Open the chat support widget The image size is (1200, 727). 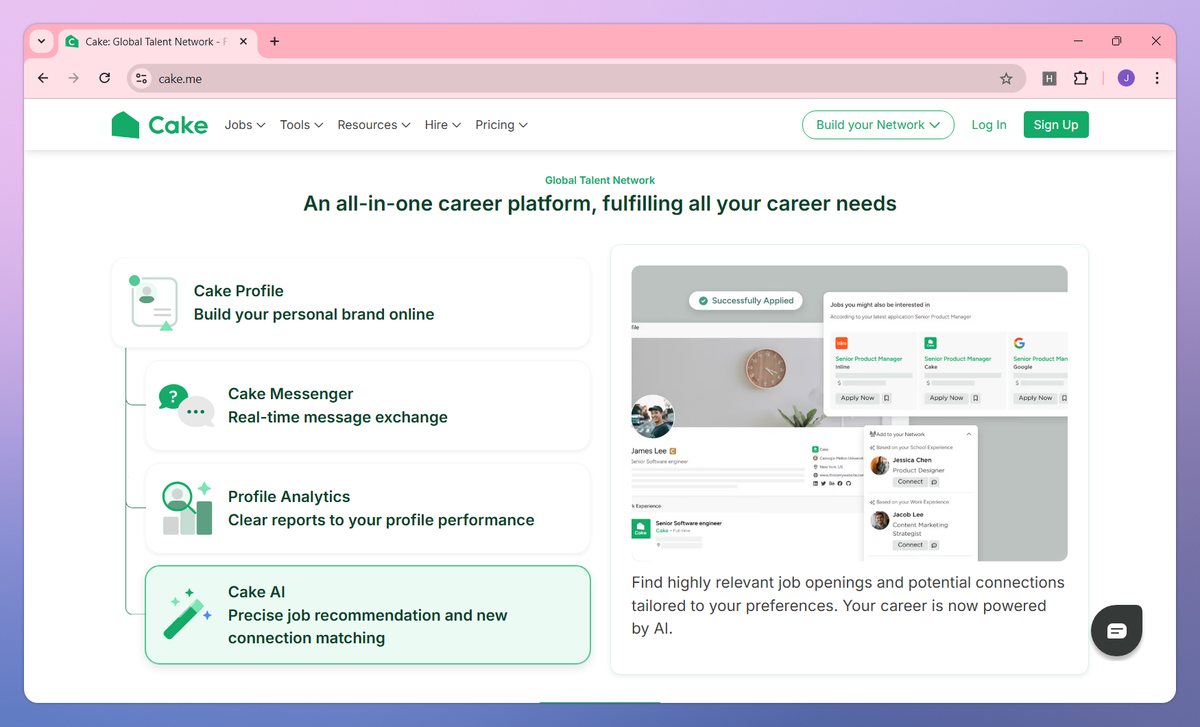pos(1116,630)
